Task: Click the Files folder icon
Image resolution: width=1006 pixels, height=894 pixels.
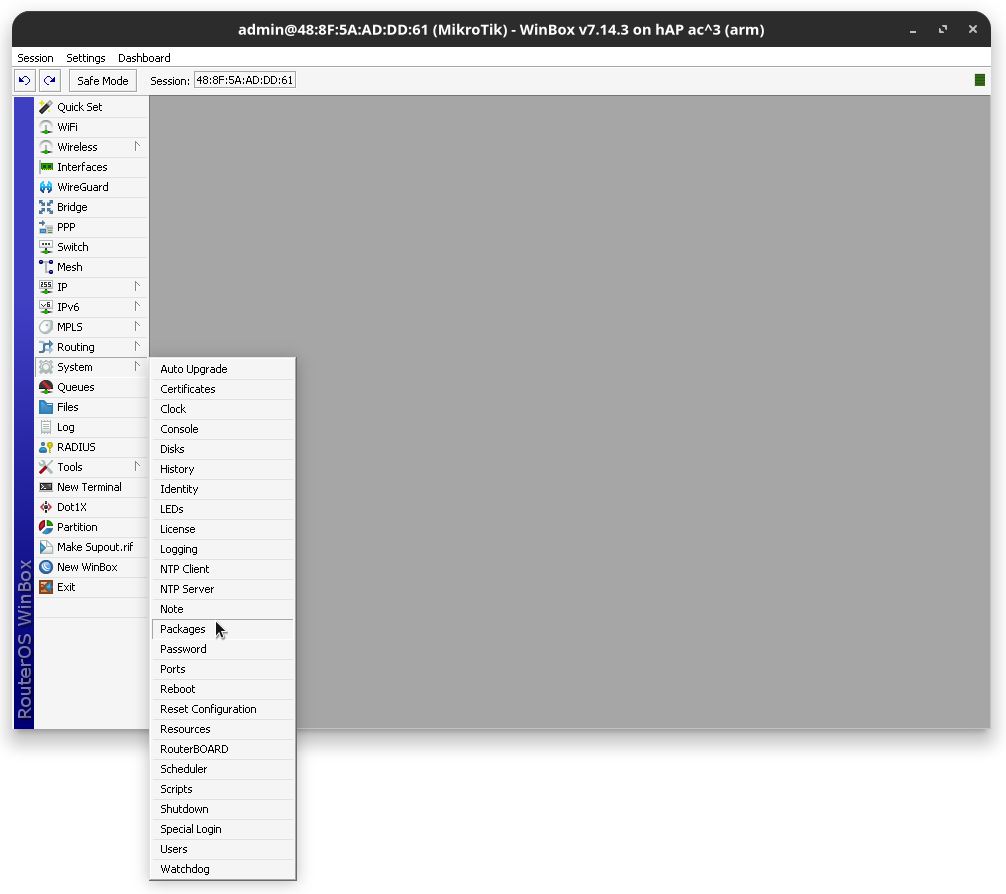Action: [46, 407]
